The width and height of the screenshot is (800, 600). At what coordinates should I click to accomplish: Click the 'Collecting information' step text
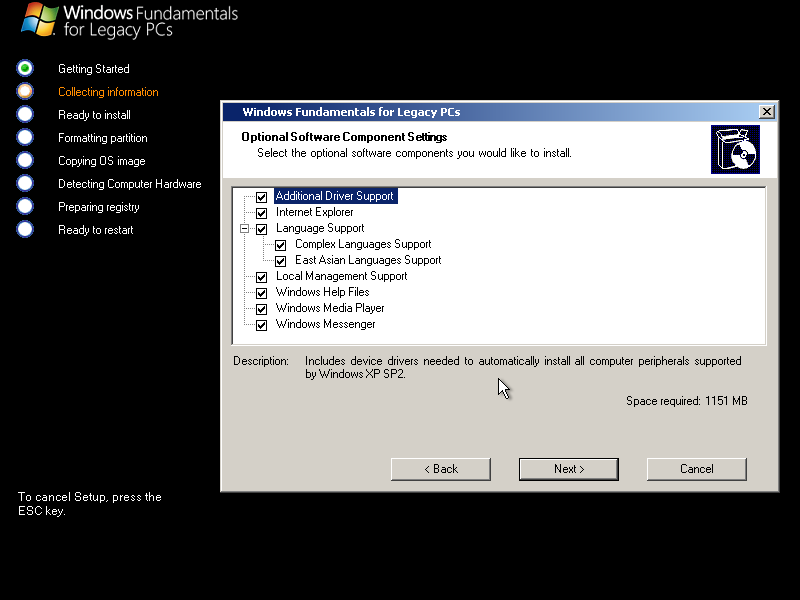coord(108,92)
